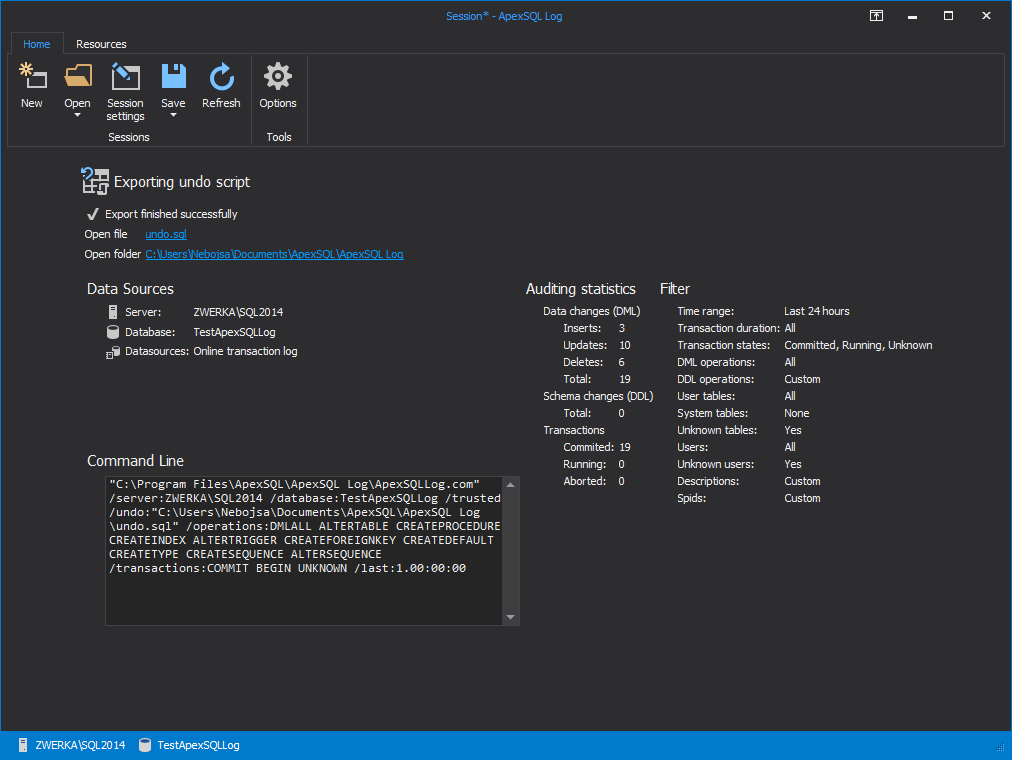Click the ribbon collapse icon in title bar

coord(876,16)
